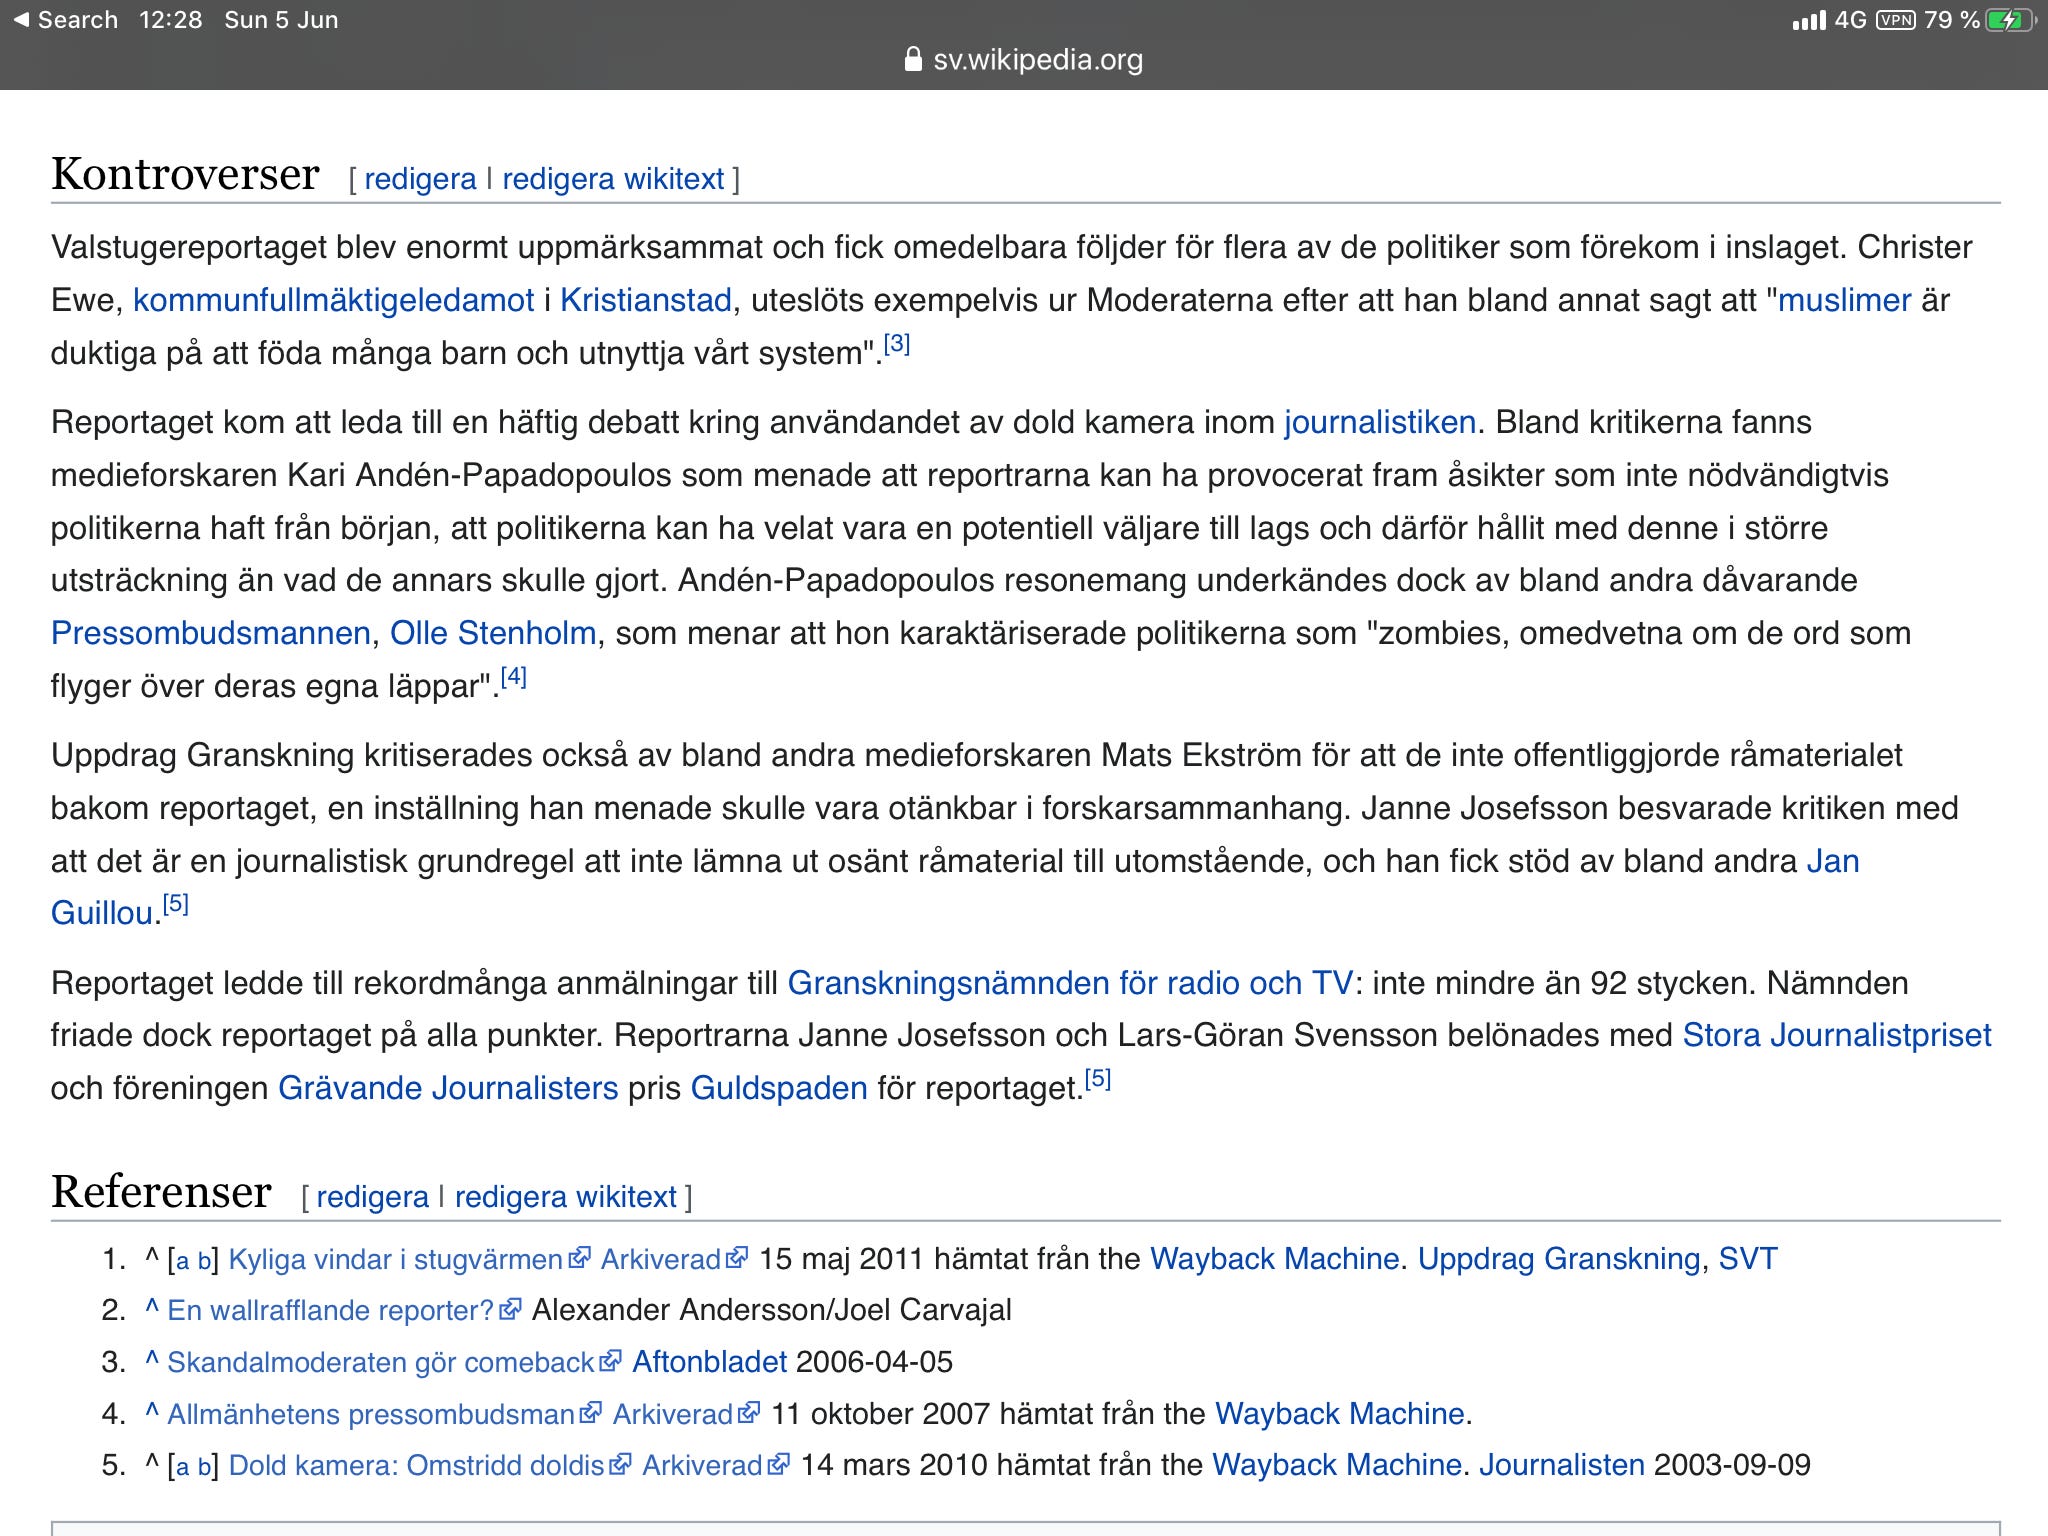
Task: Open Granskningsnämnden för radio och TV link
Action: click(1069, 983)
